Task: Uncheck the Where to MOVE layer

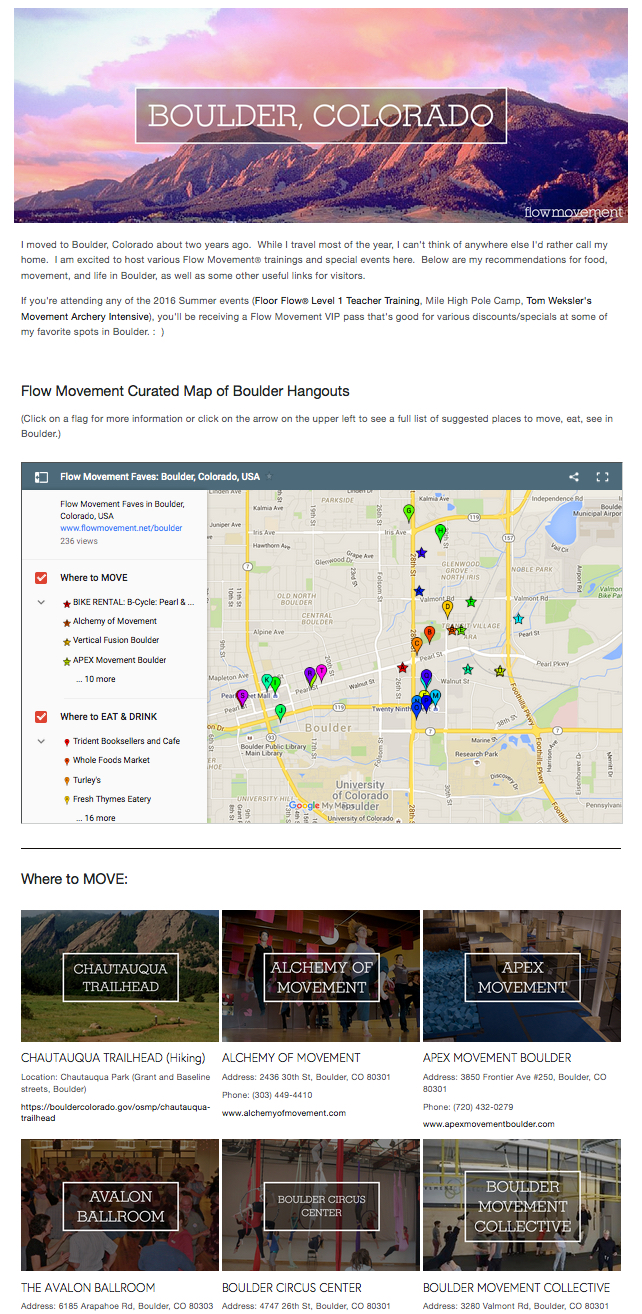Action: (x=41, y=578)
